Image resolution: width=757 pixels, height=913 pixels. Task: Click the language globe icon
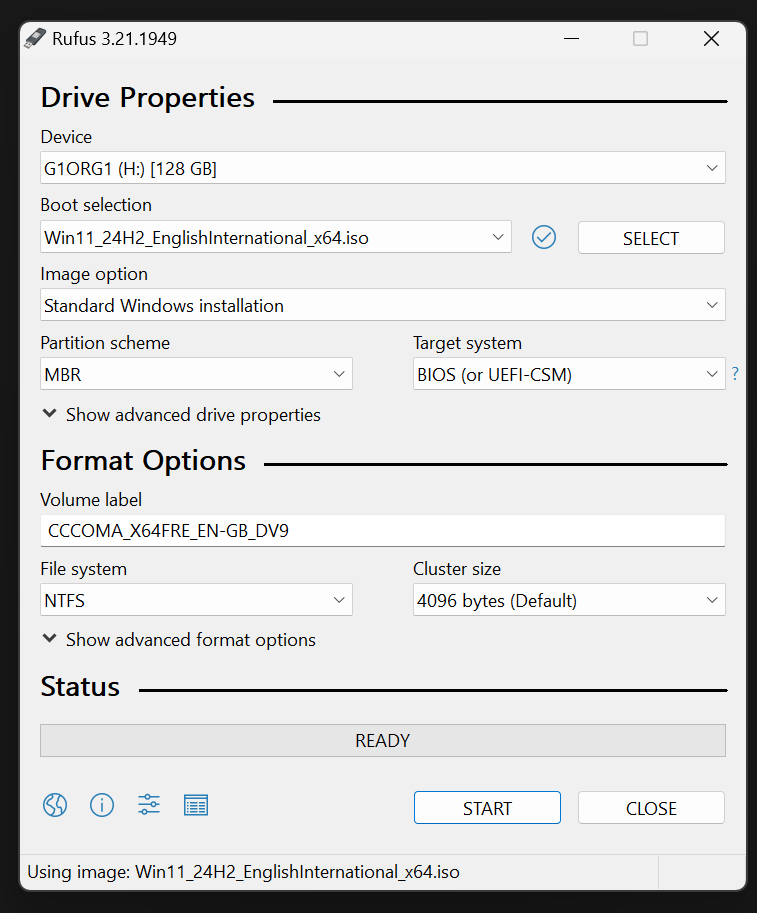click(x=55, y=805)
